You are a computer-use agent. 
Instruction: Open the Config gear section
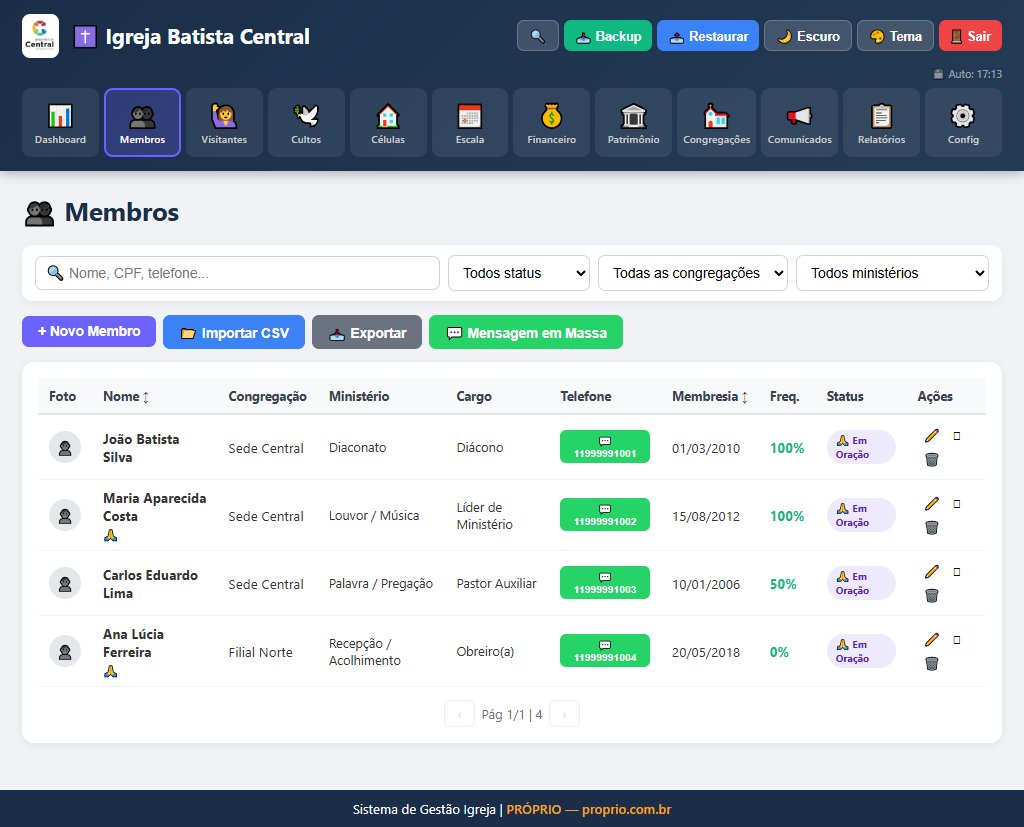963,123
